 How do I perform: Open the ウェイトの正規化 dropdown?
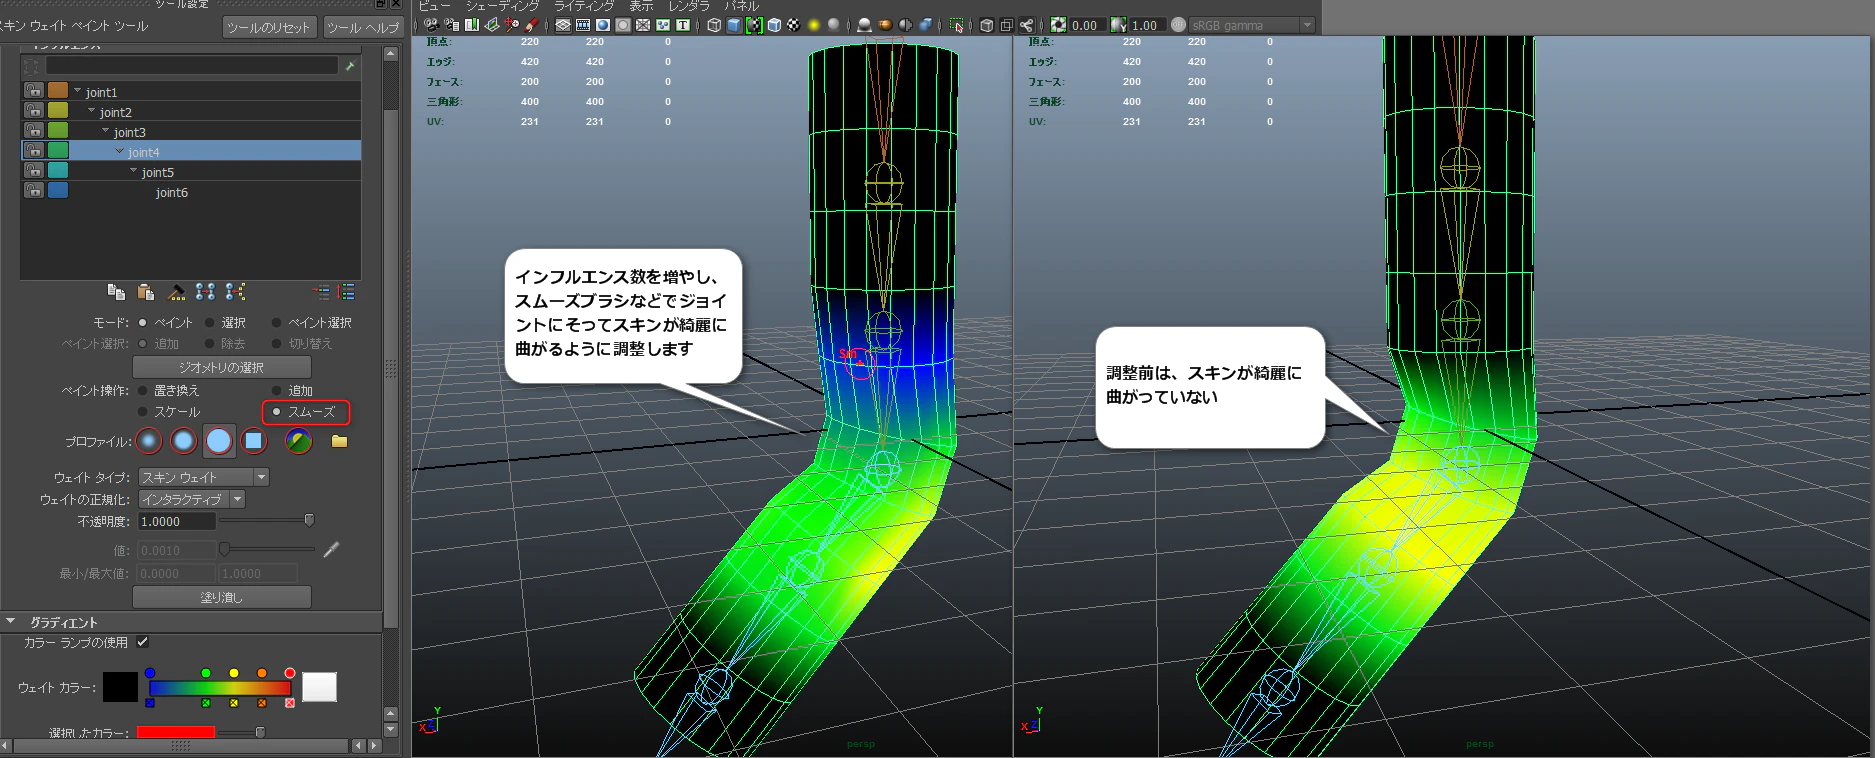click(192, 499)
